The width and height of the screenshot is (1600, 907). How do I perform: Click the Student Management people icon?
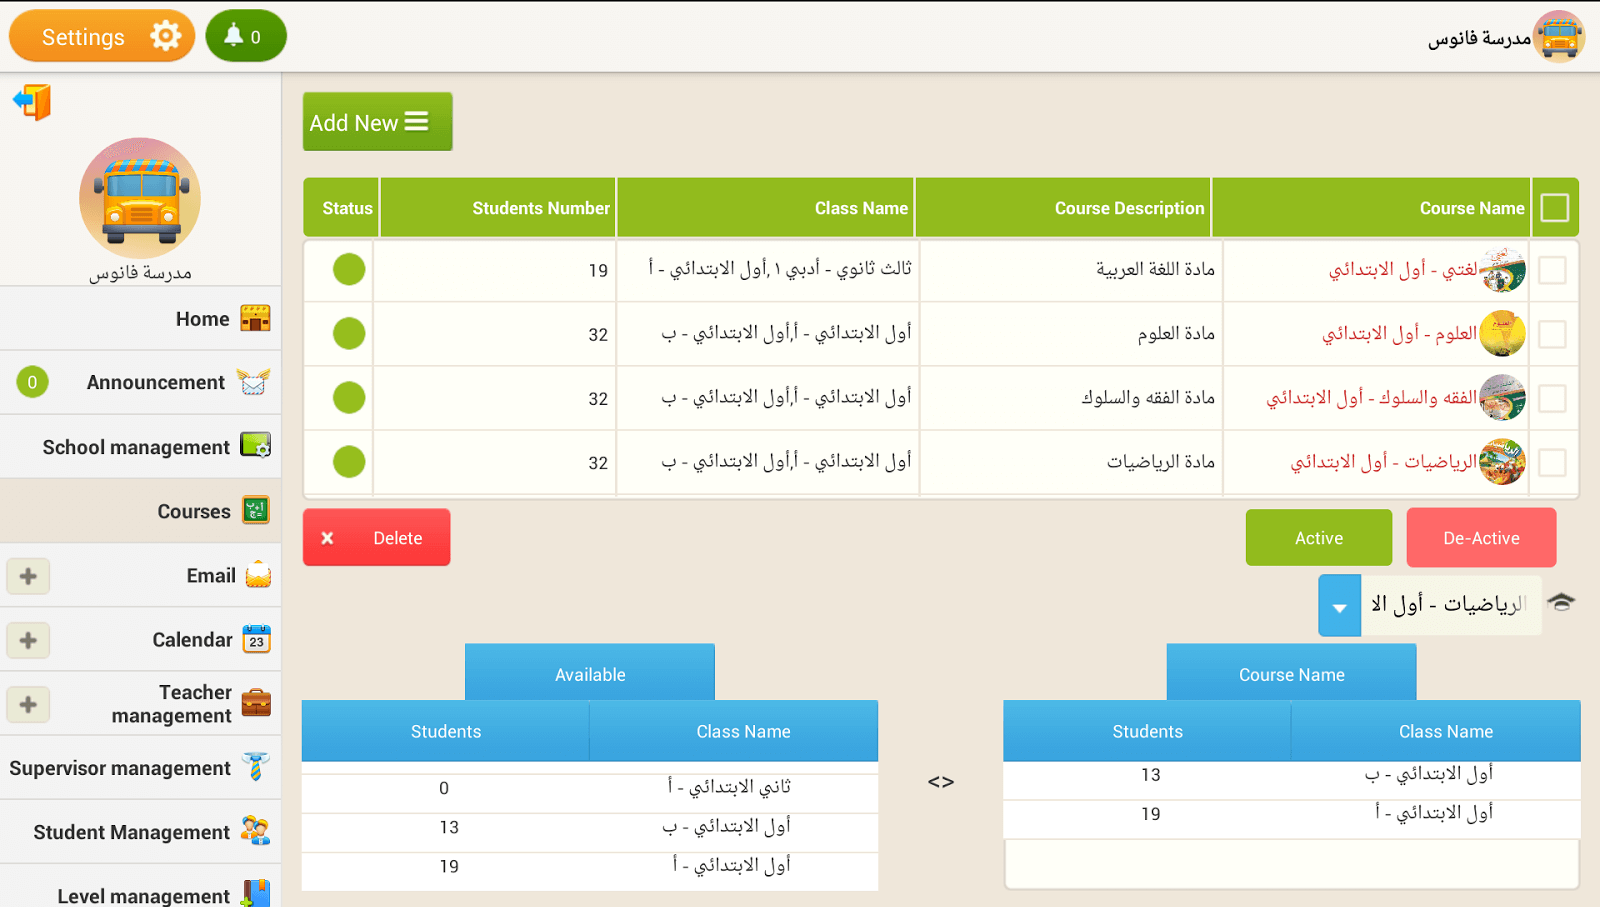255,831
